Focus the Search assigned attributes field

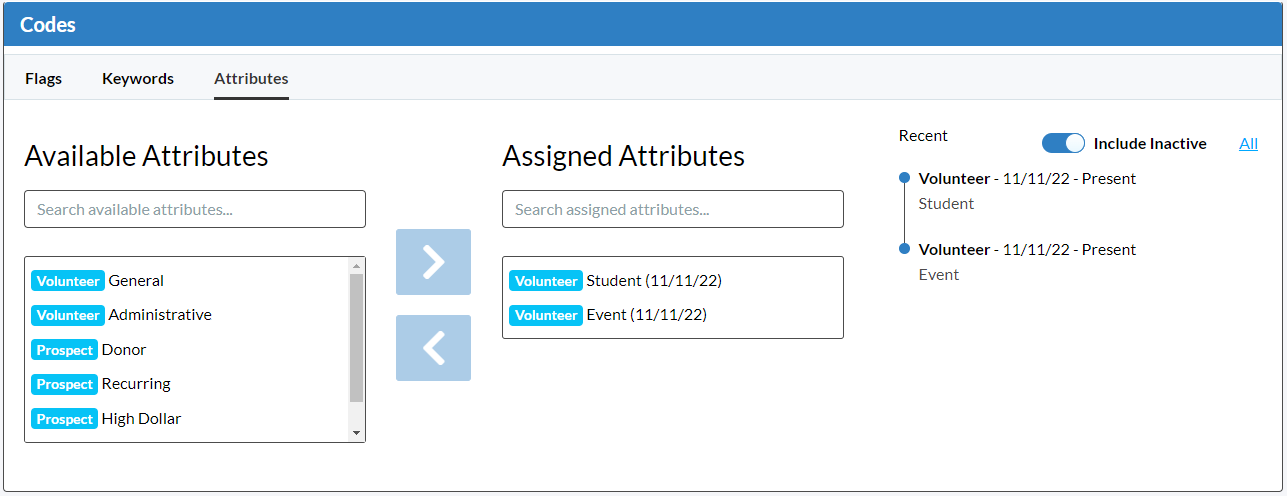coord(673,209)
